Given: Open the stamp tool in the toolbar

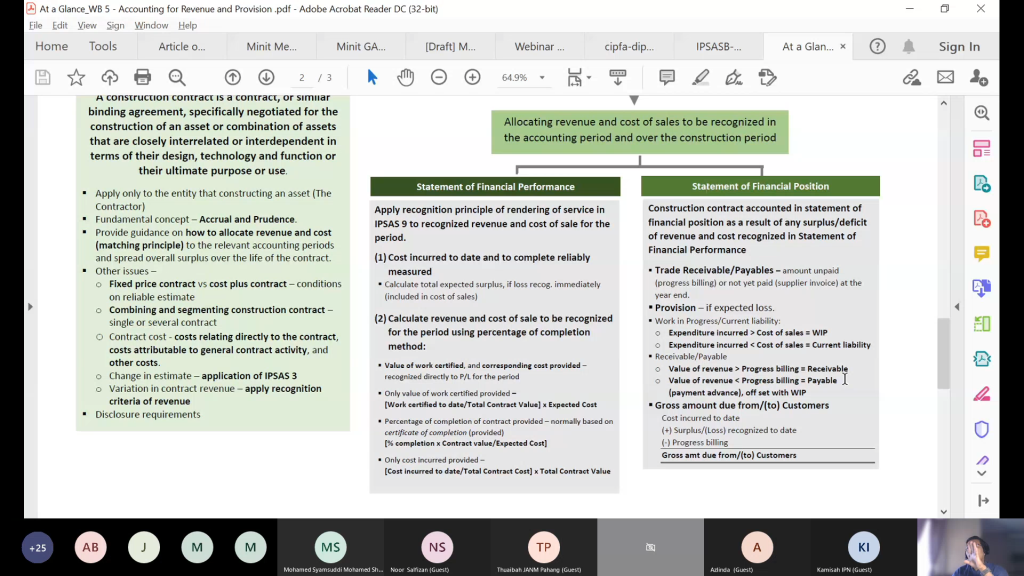Looking at the screenshot, I should (767, 78).
